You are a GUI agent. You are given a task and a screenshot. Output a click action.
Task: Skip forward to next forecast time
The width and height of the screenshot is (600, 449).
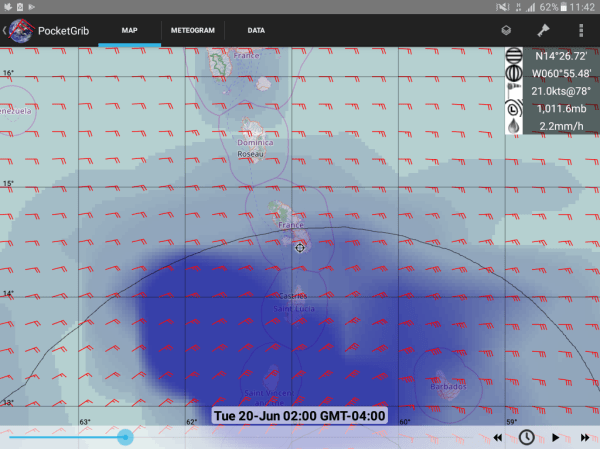point(584,438)
